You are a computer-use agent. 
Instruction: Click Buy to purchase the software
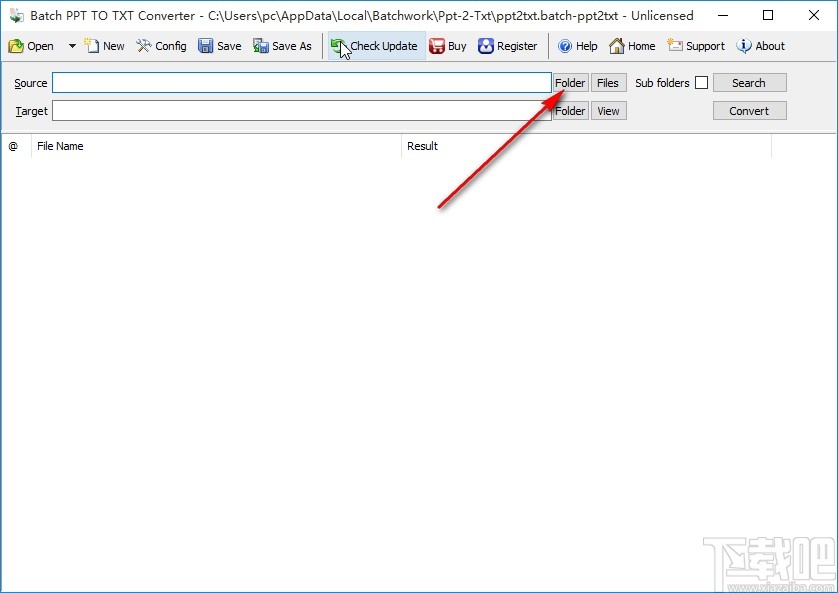[x=447, y=46]
